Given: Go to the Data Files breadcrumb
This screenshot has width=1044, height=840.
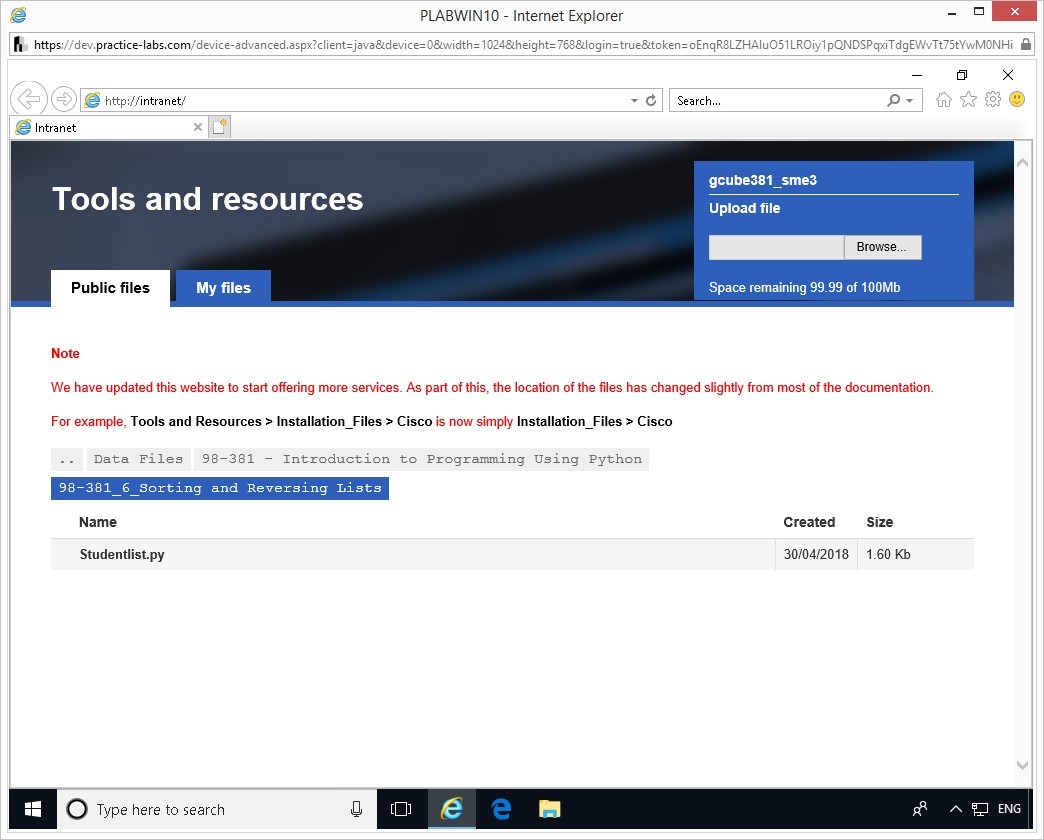Looking at the screenshot, I should 138,459.
